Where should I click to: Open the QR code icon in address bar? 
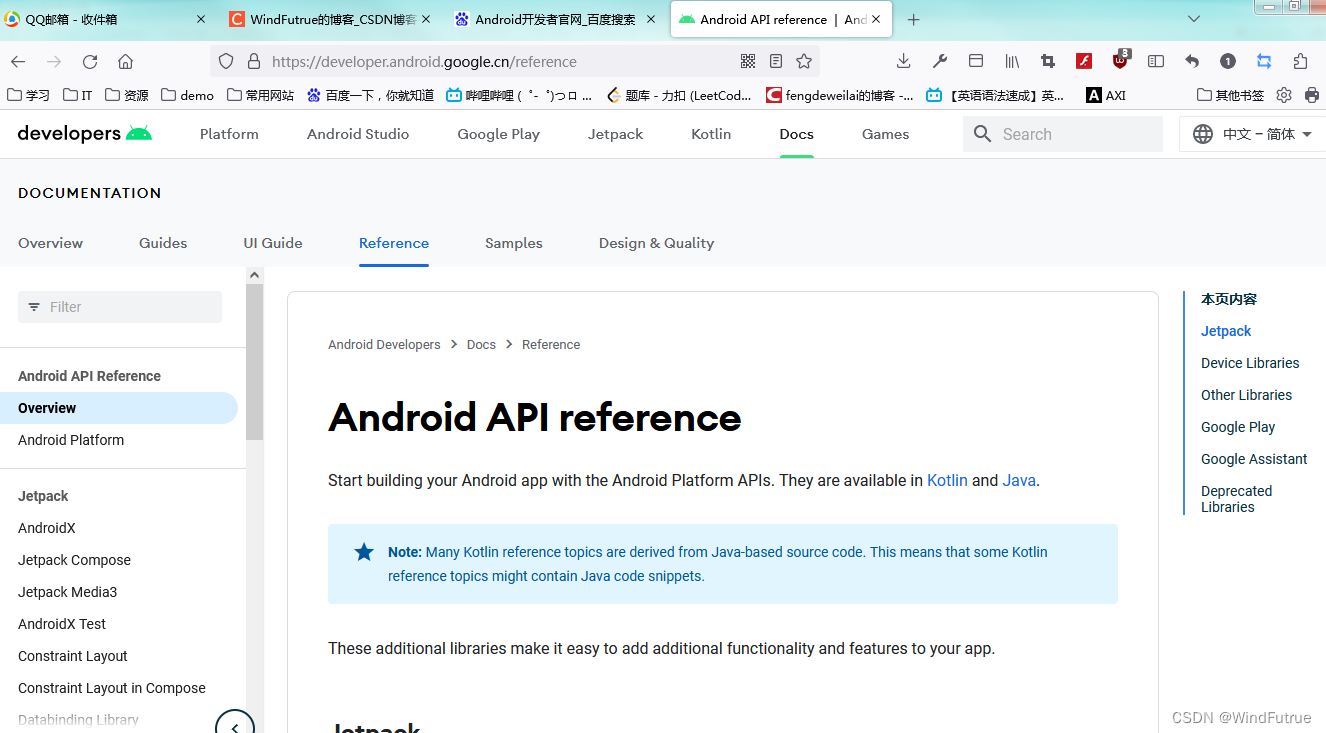748,62
